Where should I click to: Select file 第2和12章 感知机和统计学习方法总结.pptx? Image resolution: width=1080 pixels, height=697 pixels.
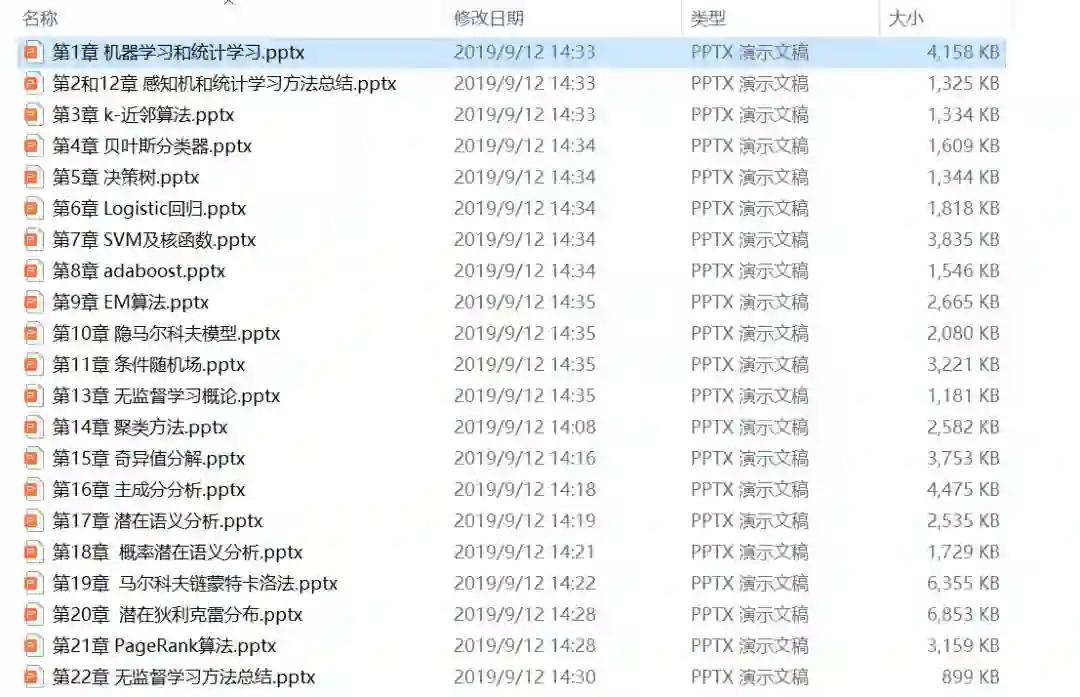[x=224, y=84]
